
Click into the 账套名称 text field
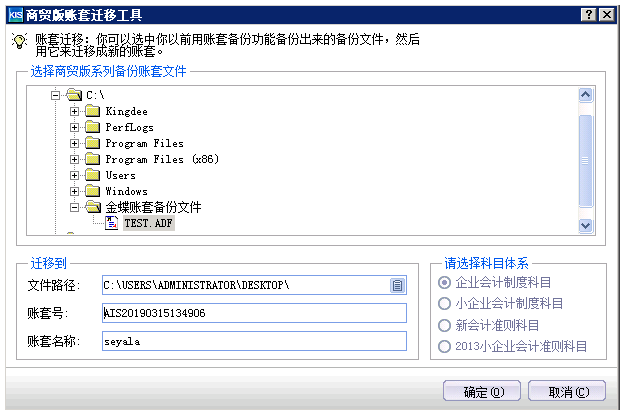[x=254, y=341]
